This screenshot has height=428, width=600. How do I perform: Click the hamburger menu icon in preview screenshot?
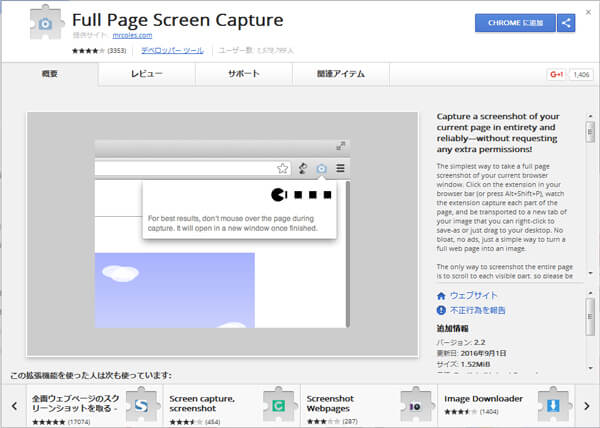pos(340,169)
